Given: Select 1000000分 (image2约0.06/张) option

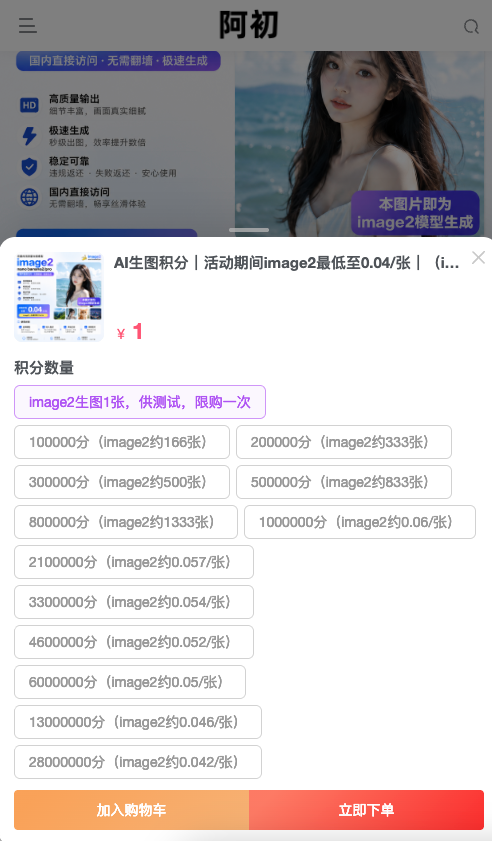Looking at the screenshot, I should (360, 522).
